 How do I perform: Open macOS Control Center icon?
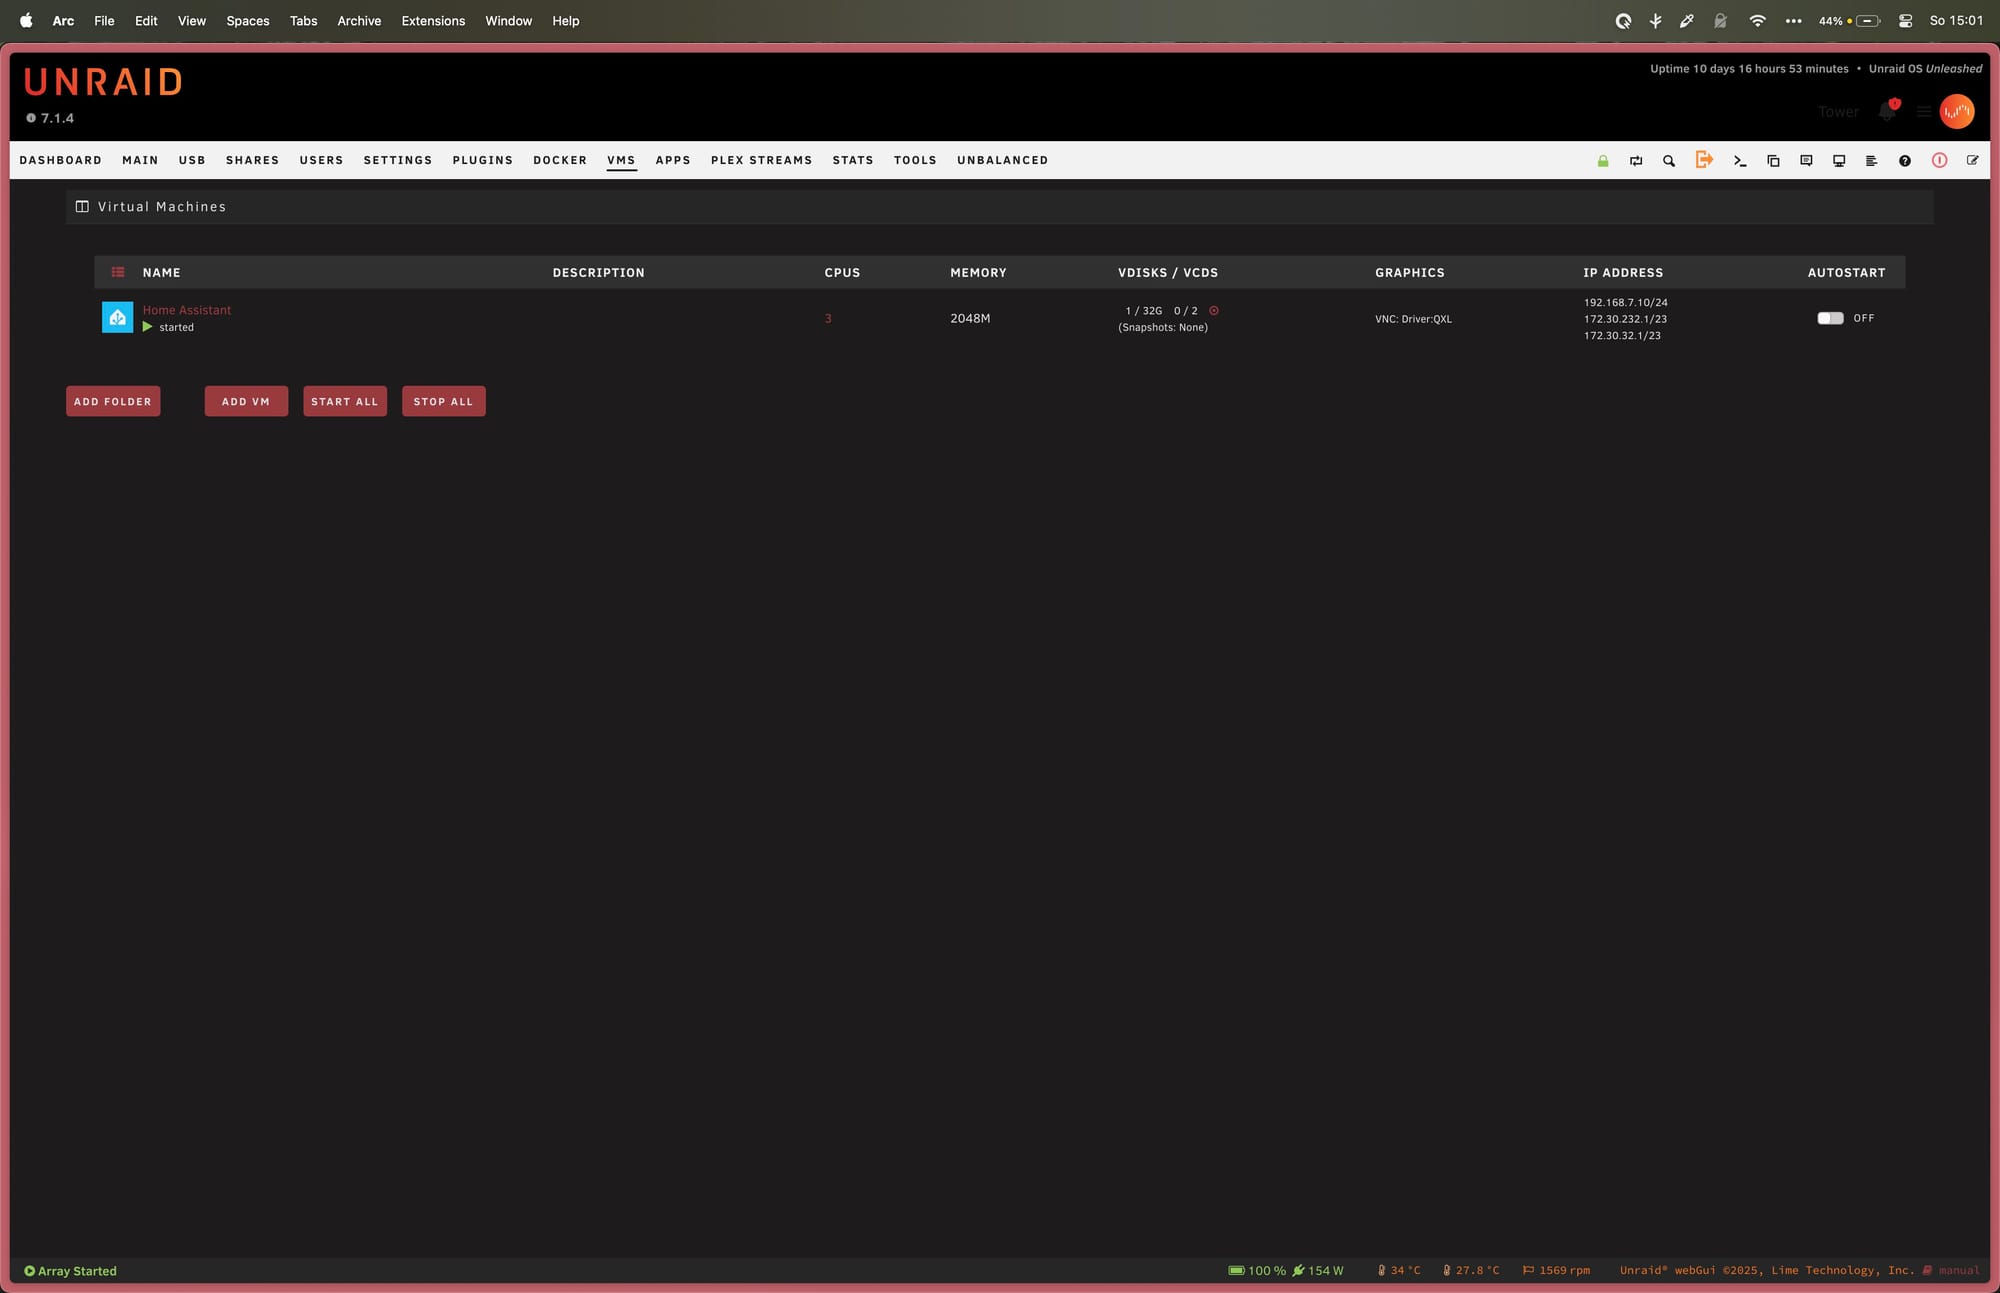pyautogui.click(x=1906, y=20)
